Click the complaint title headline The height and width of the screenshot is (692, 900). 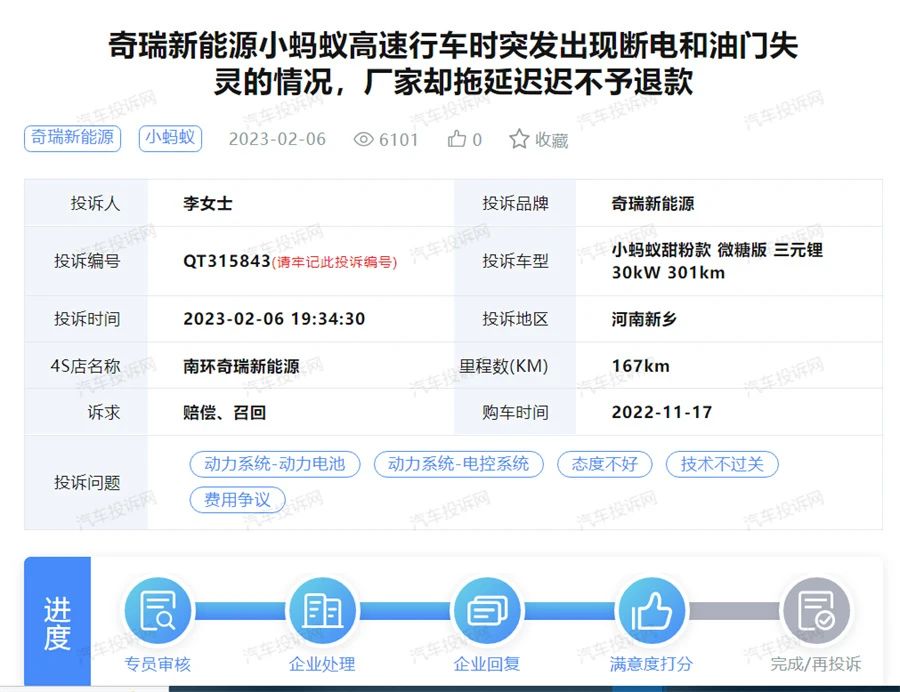(452, 64)
